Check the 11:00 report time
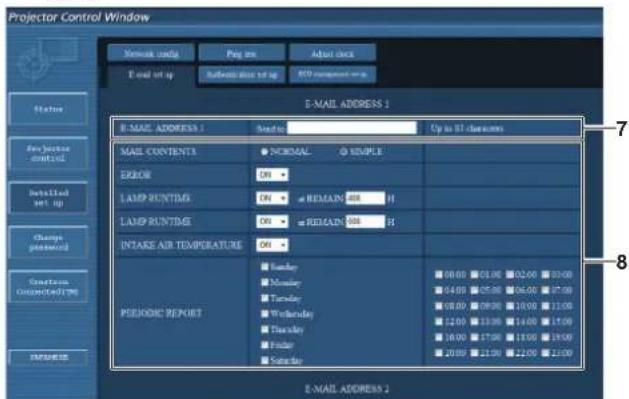 coord(546,306)
